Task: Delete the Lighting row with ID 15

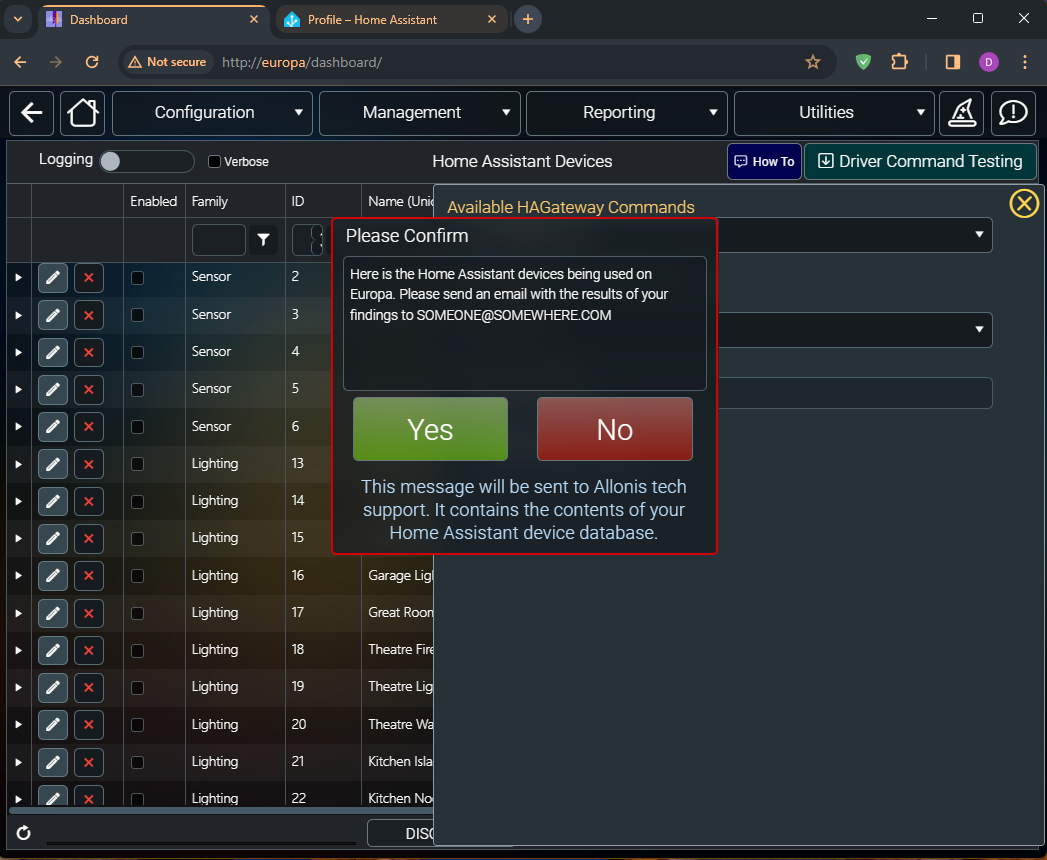Action: (89, 538)
